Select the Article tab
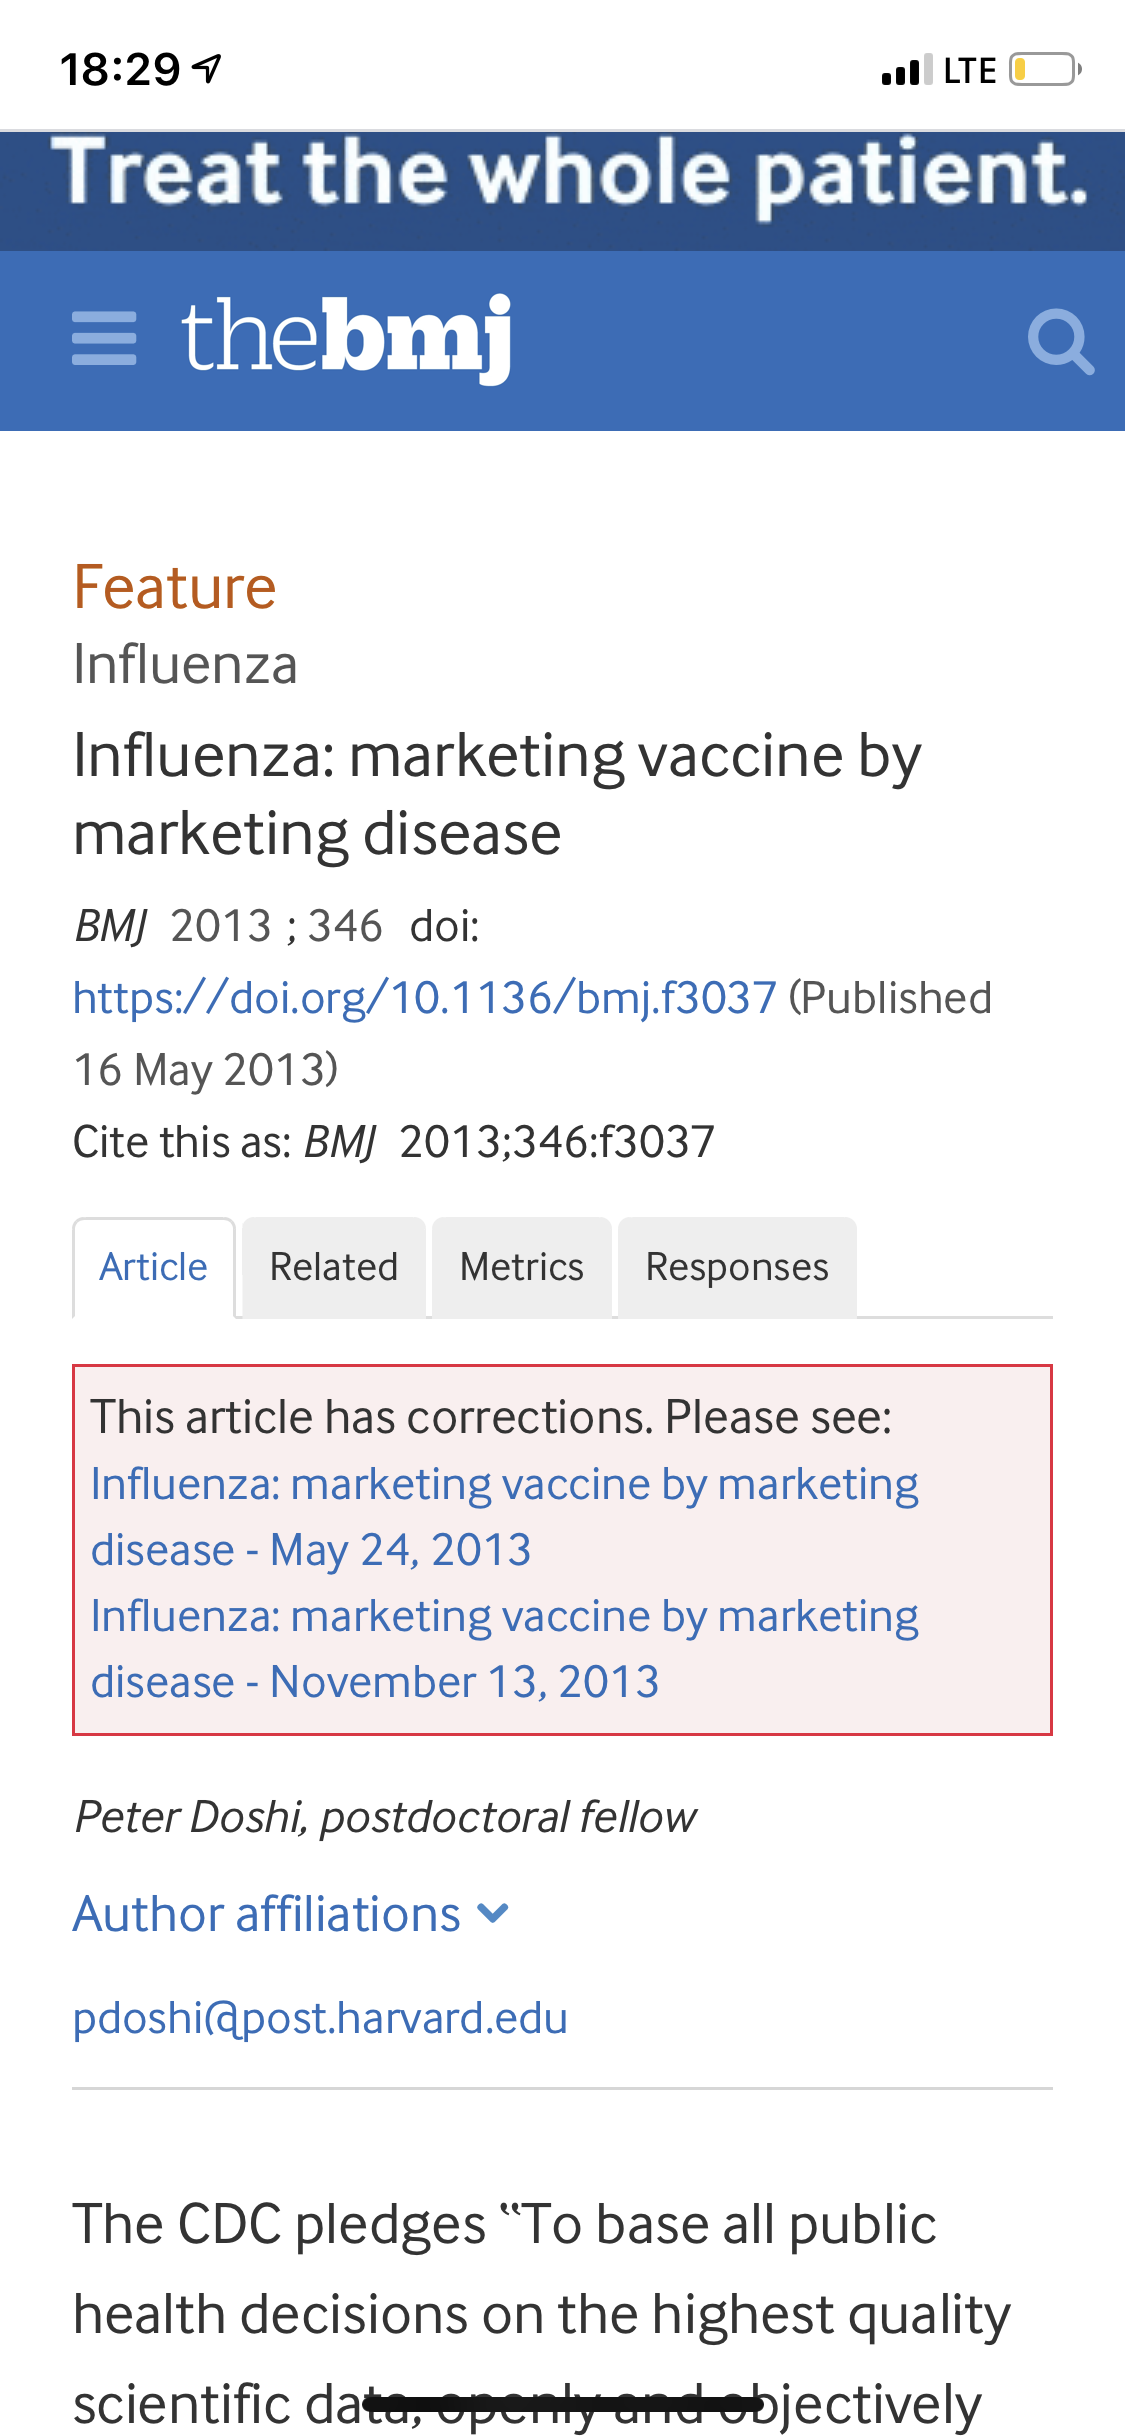This screenshot has width=1125, height=2436. pyautogui.click(x=153, y=1267)
